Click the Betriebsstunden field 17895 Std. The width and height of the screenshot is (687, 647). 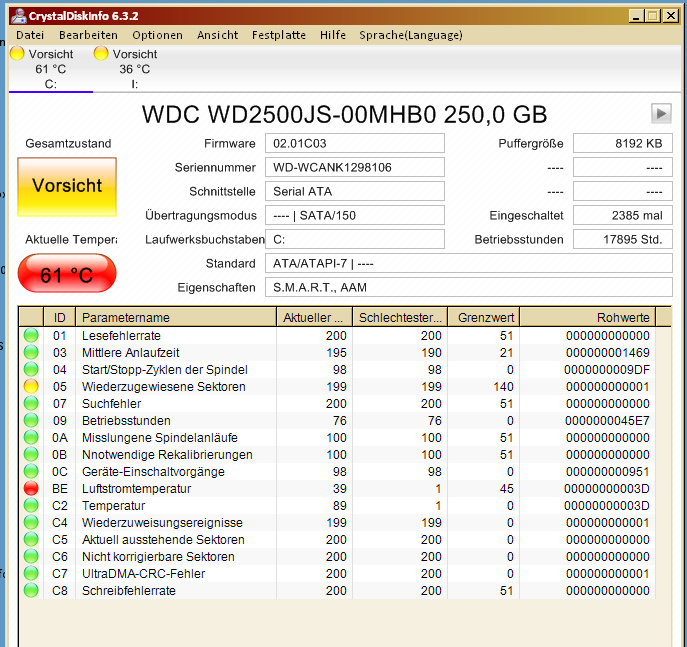point(623,239)
